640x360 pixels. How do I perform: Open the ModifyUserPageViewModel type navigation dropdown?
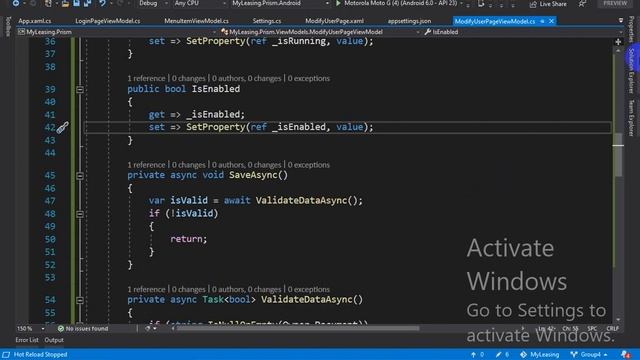coord(320,32)
